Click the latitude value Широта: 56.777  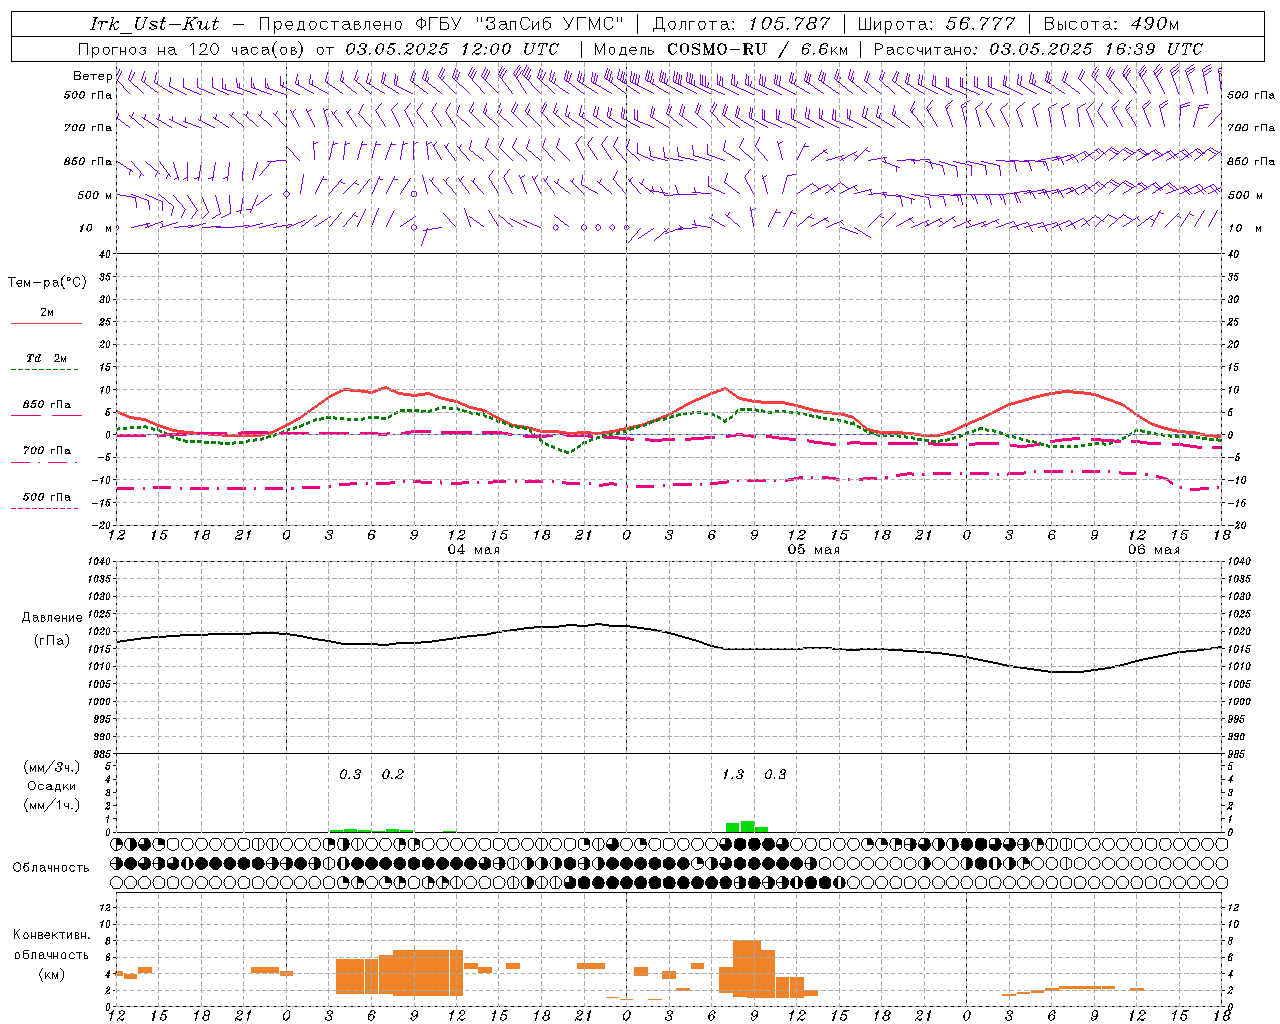click(x=936, y=24)
